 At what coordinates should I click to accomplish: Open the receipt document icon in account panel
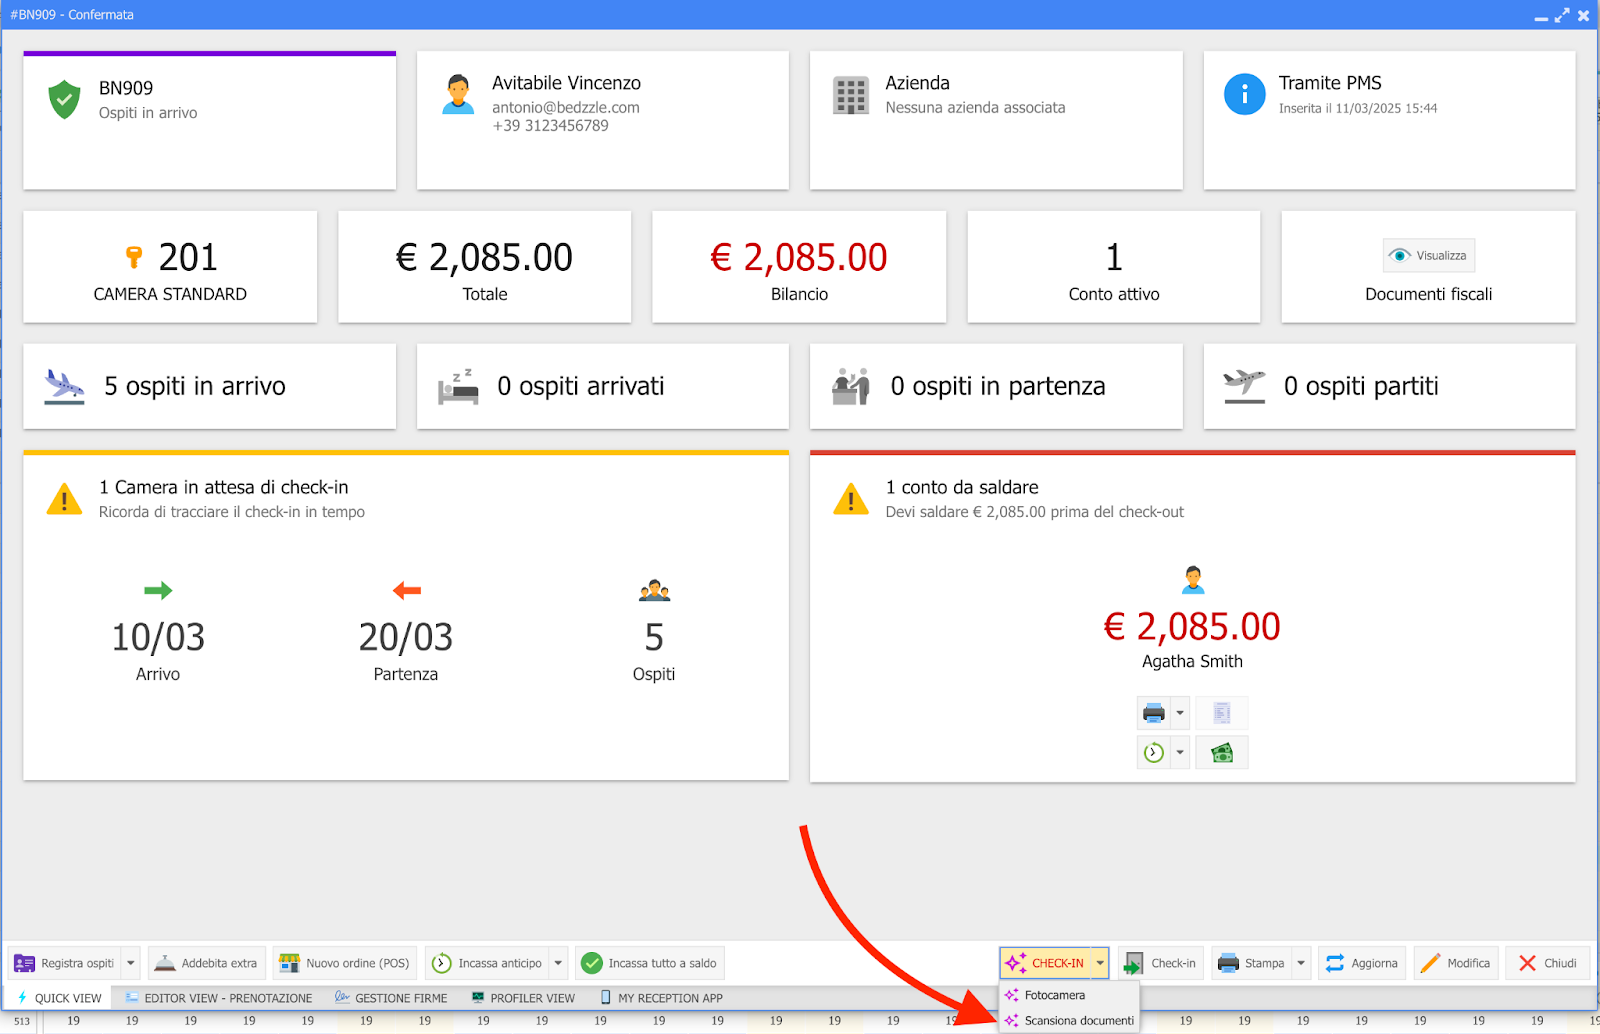click(x=1222, y=713)
